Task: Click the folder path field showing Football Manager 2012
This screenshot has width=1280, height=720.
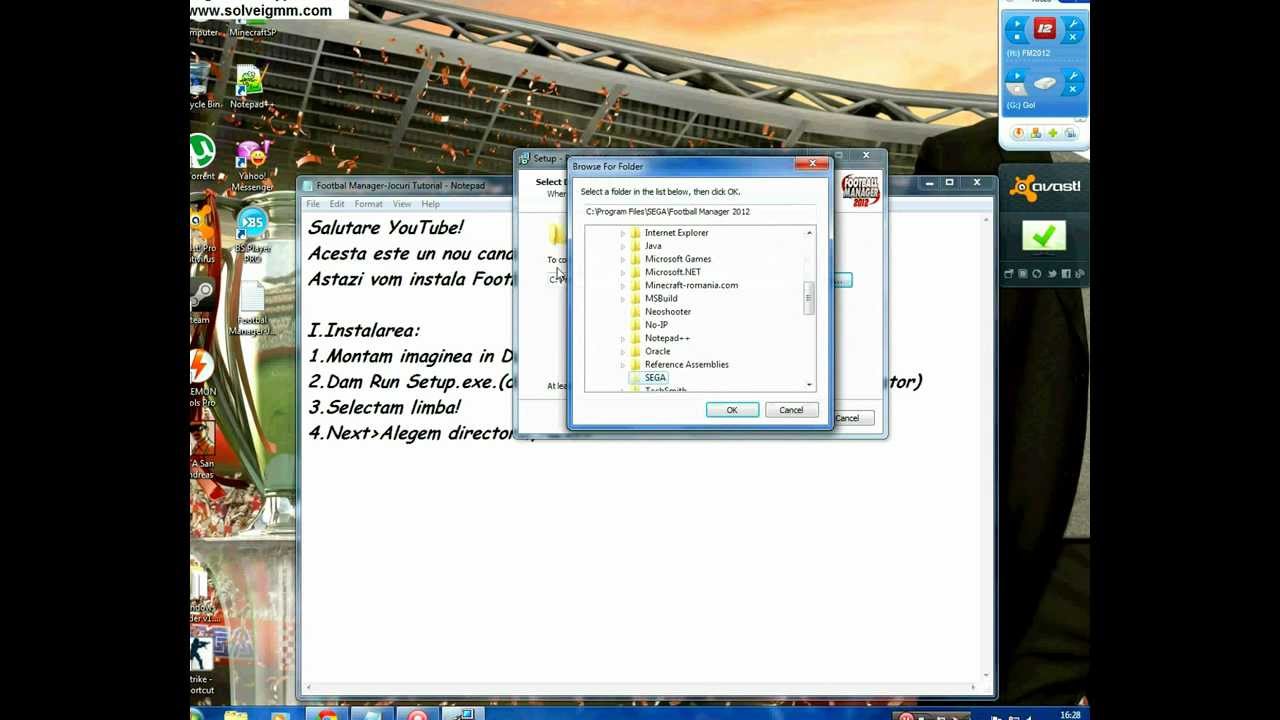Action: tap(700, 212)
